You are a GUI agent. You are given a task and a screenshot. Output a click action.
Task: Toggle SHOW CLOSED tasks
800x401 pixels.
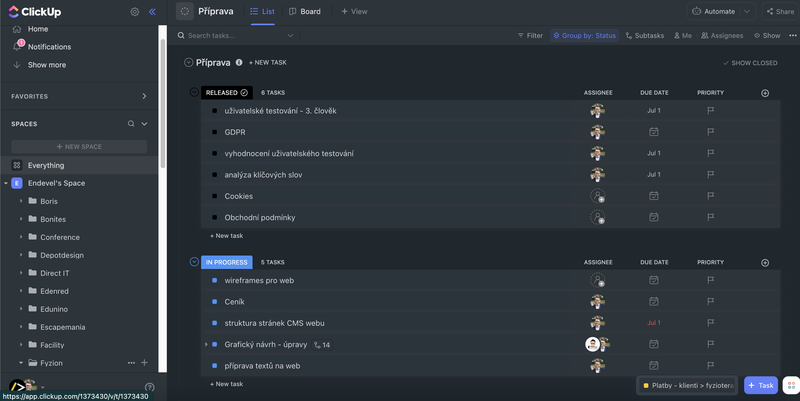(750, 63)
